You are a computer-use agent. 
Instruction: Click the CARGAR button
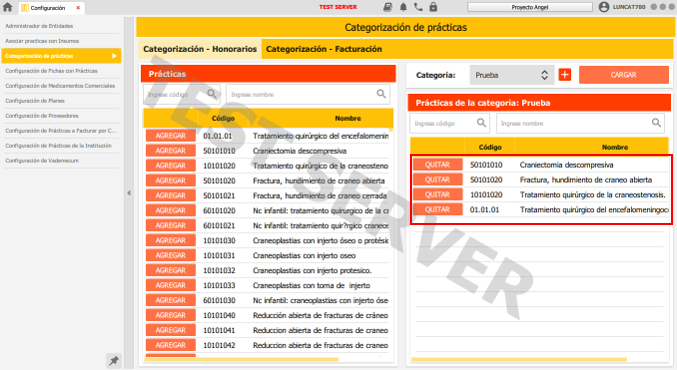623,75
